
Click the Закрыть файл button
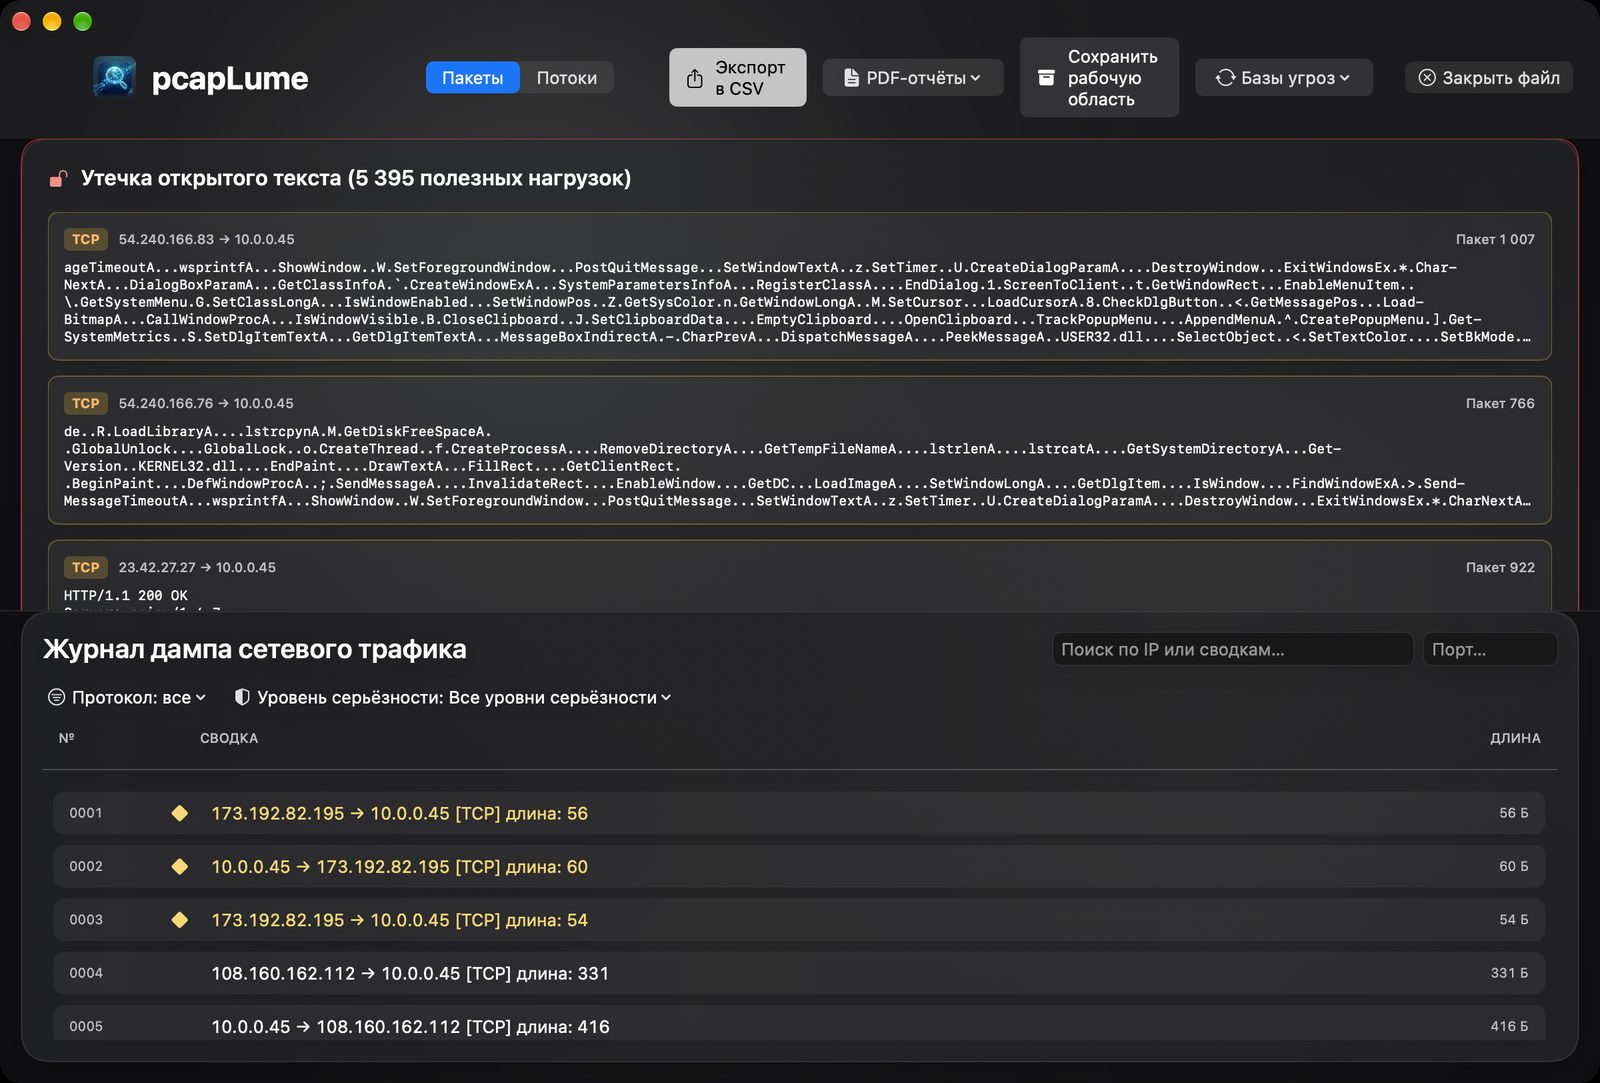coord(1489,78)
